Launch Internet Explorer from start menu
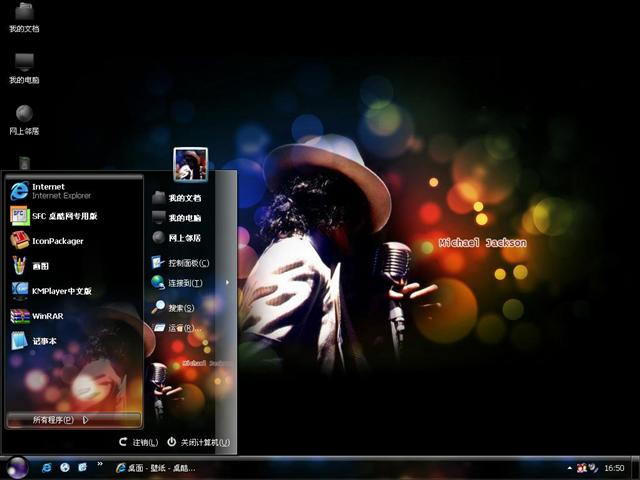The image size is (640, 480). pos(74,191)
